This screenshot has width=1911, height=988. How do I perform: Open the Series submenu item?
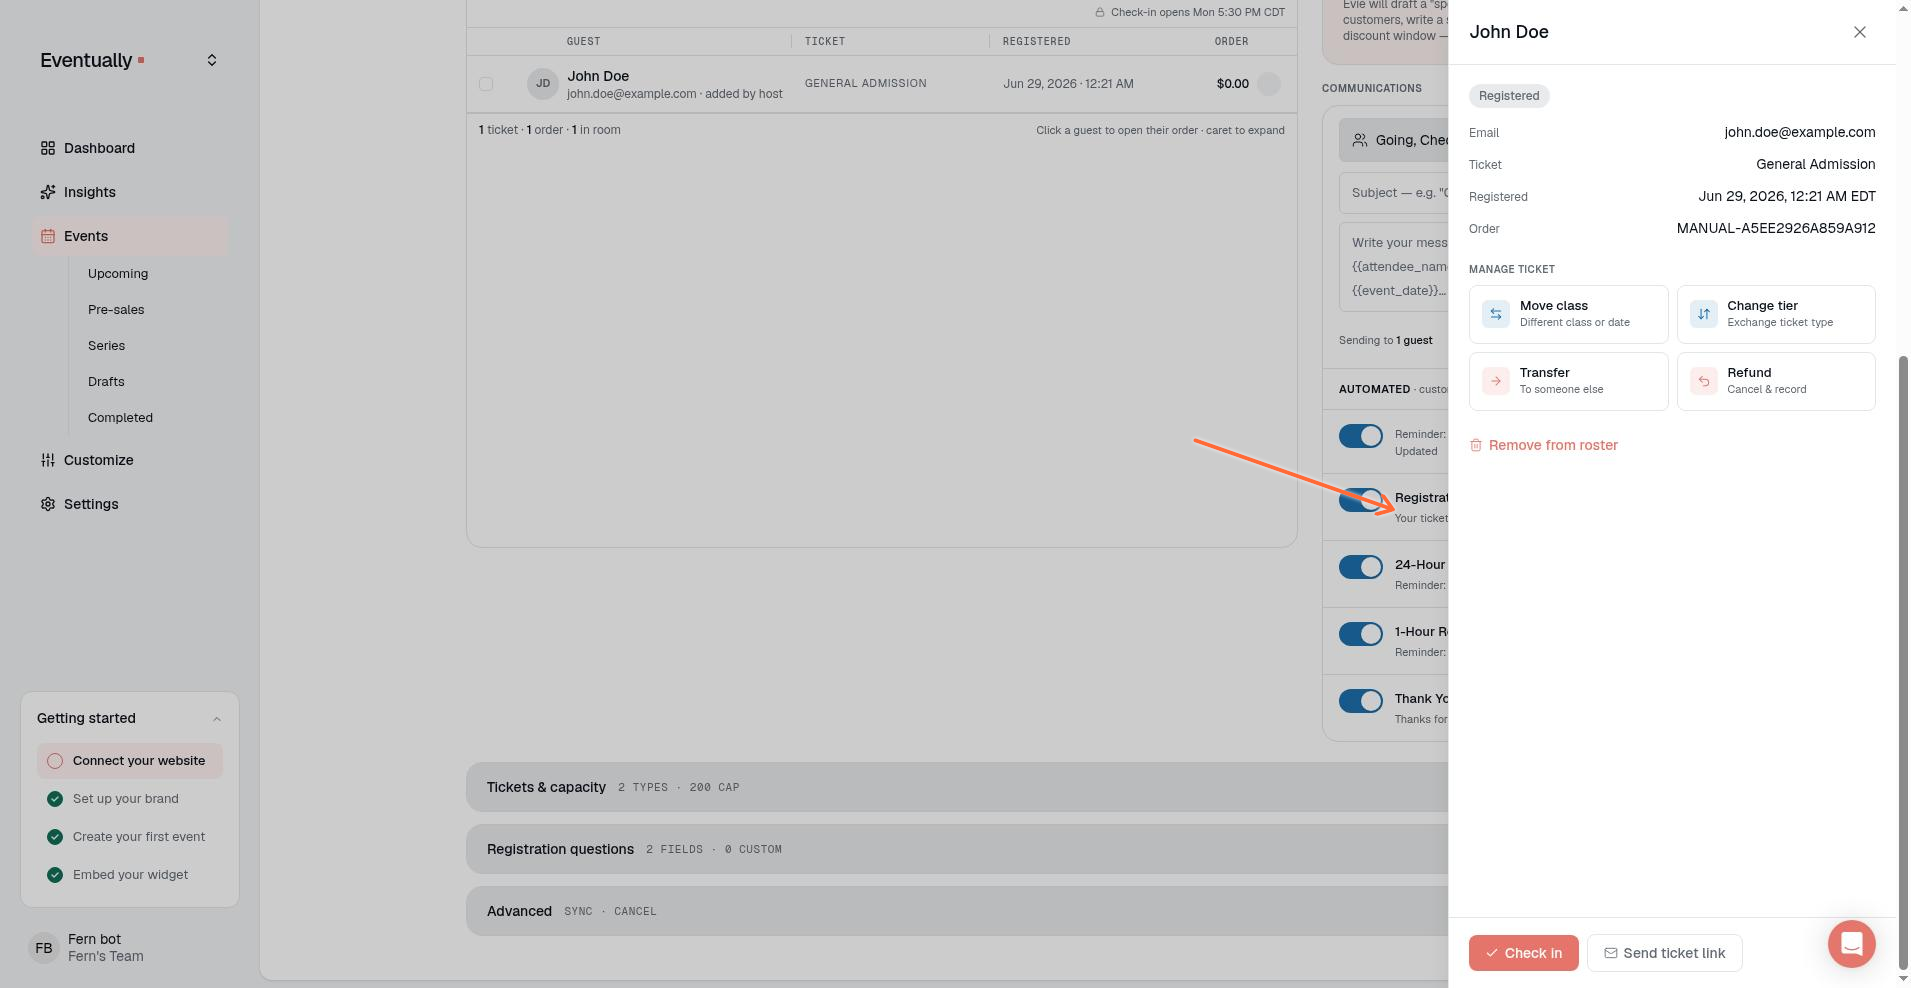pyautogui.click(x=106, y=345)
